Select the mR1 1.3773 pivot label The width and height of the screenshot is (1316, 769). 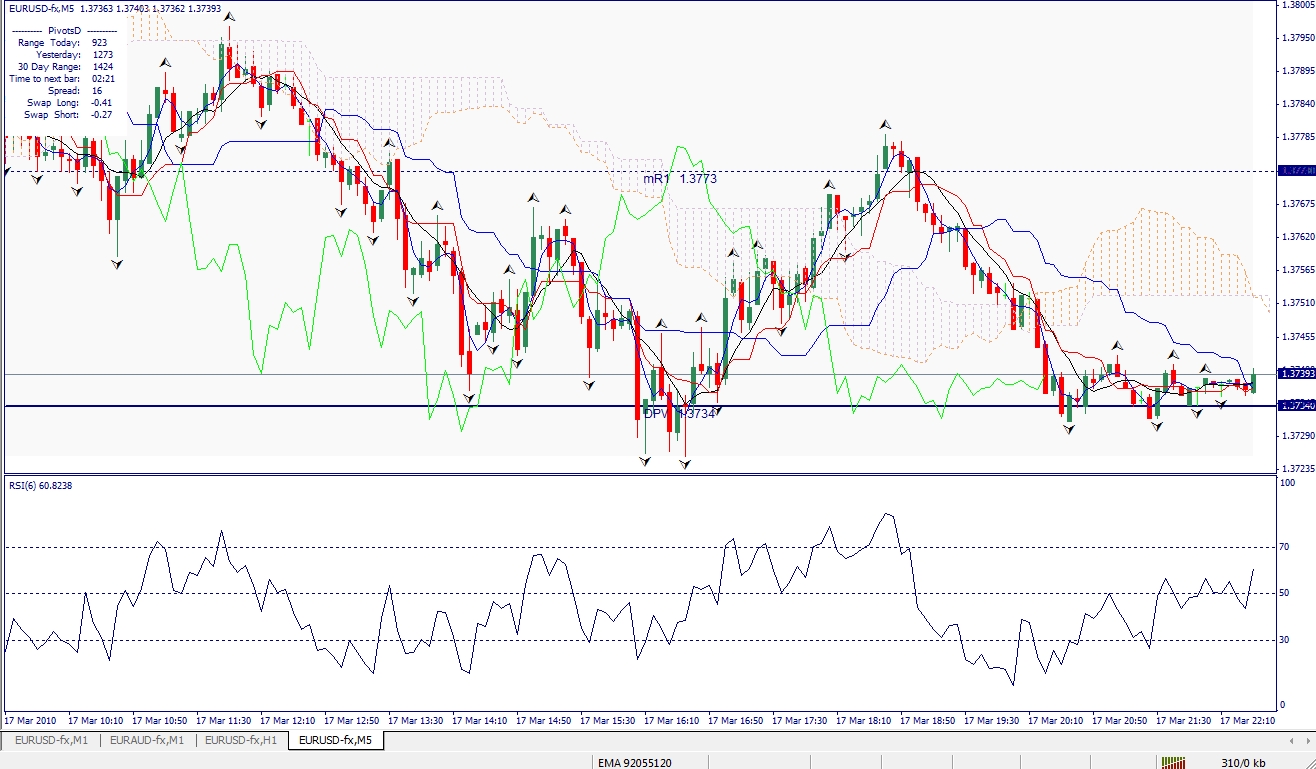tap(680, 178)
